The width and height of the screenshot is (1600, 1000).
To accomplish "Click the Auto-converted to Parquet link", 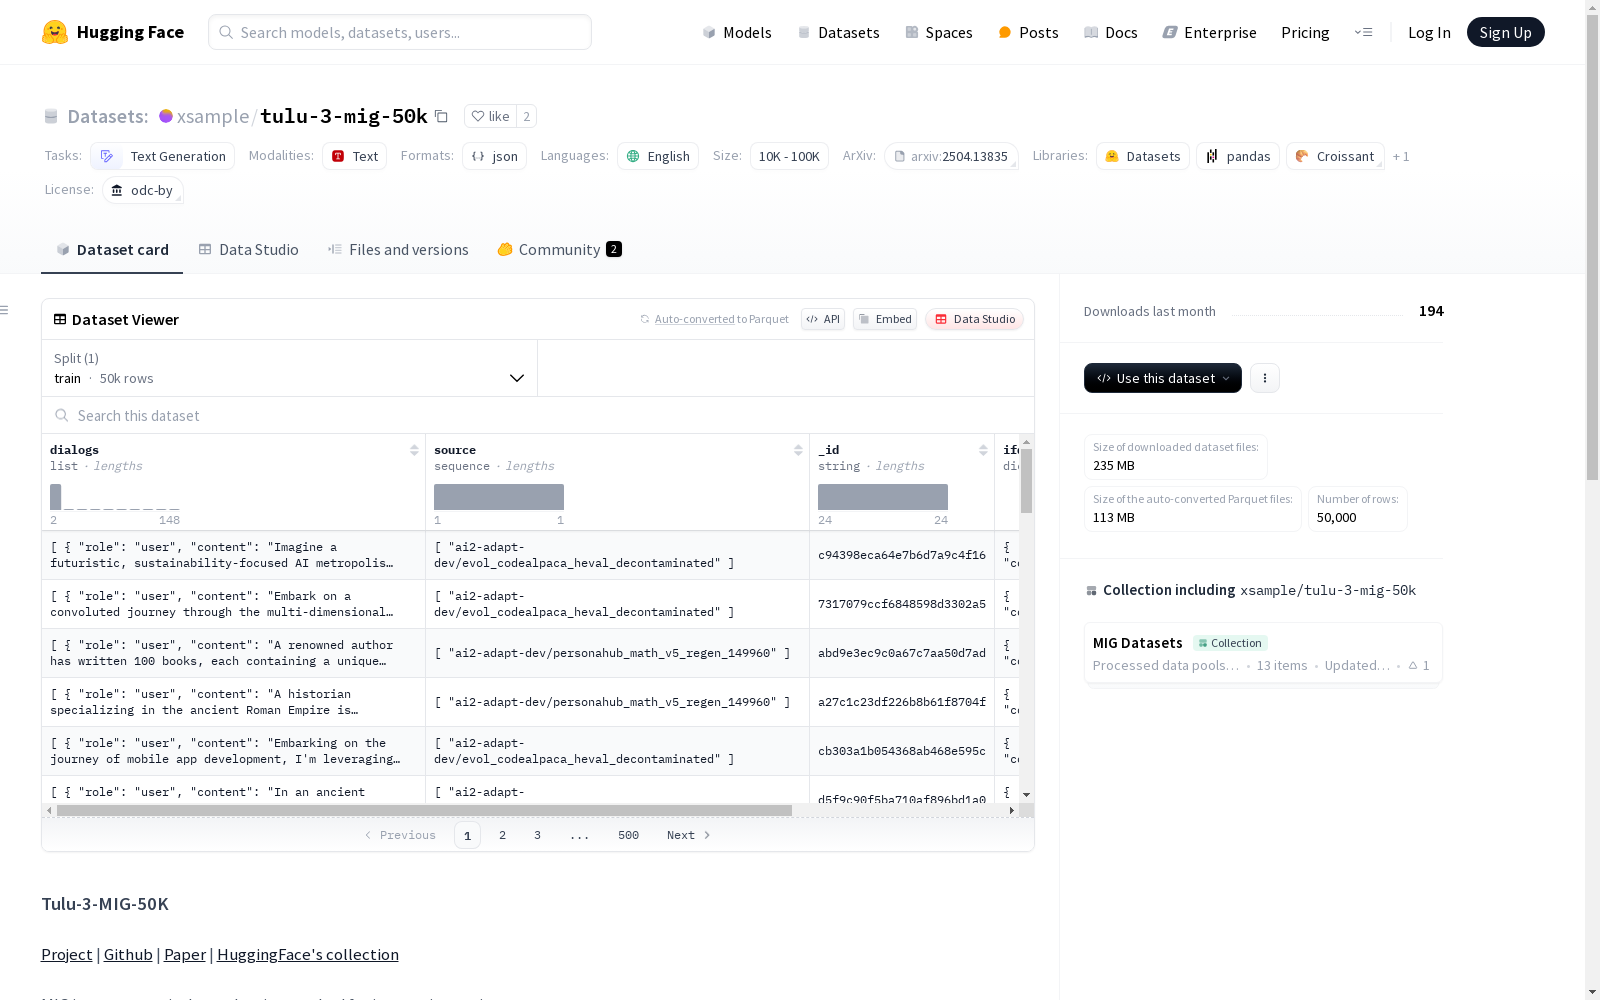I will [715, 319].
